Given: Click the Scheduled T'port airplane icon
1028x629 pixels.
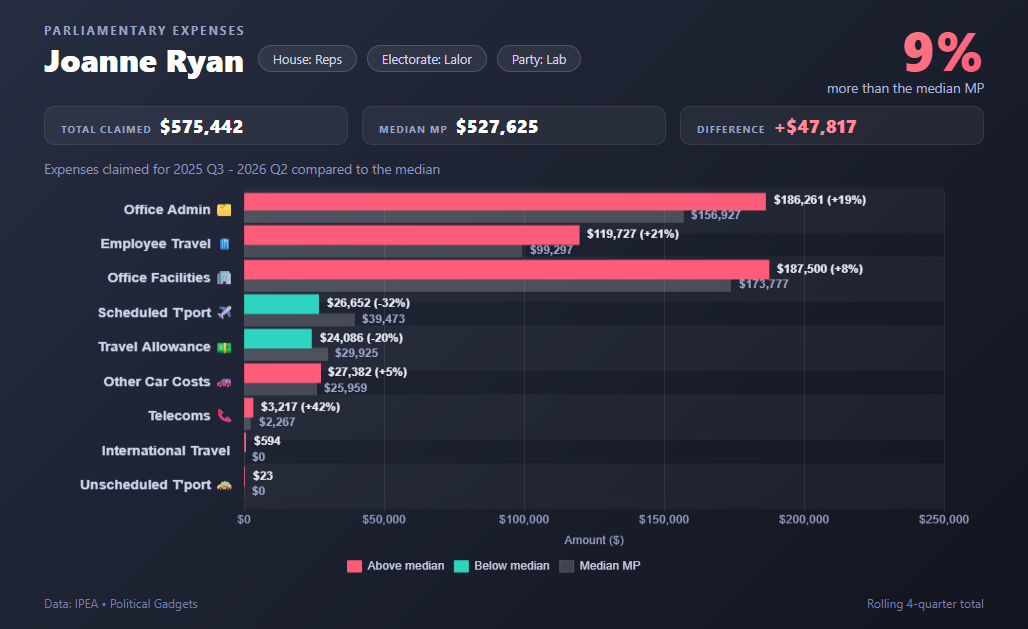Looking at the screenshot, I should tap(224, 312).
